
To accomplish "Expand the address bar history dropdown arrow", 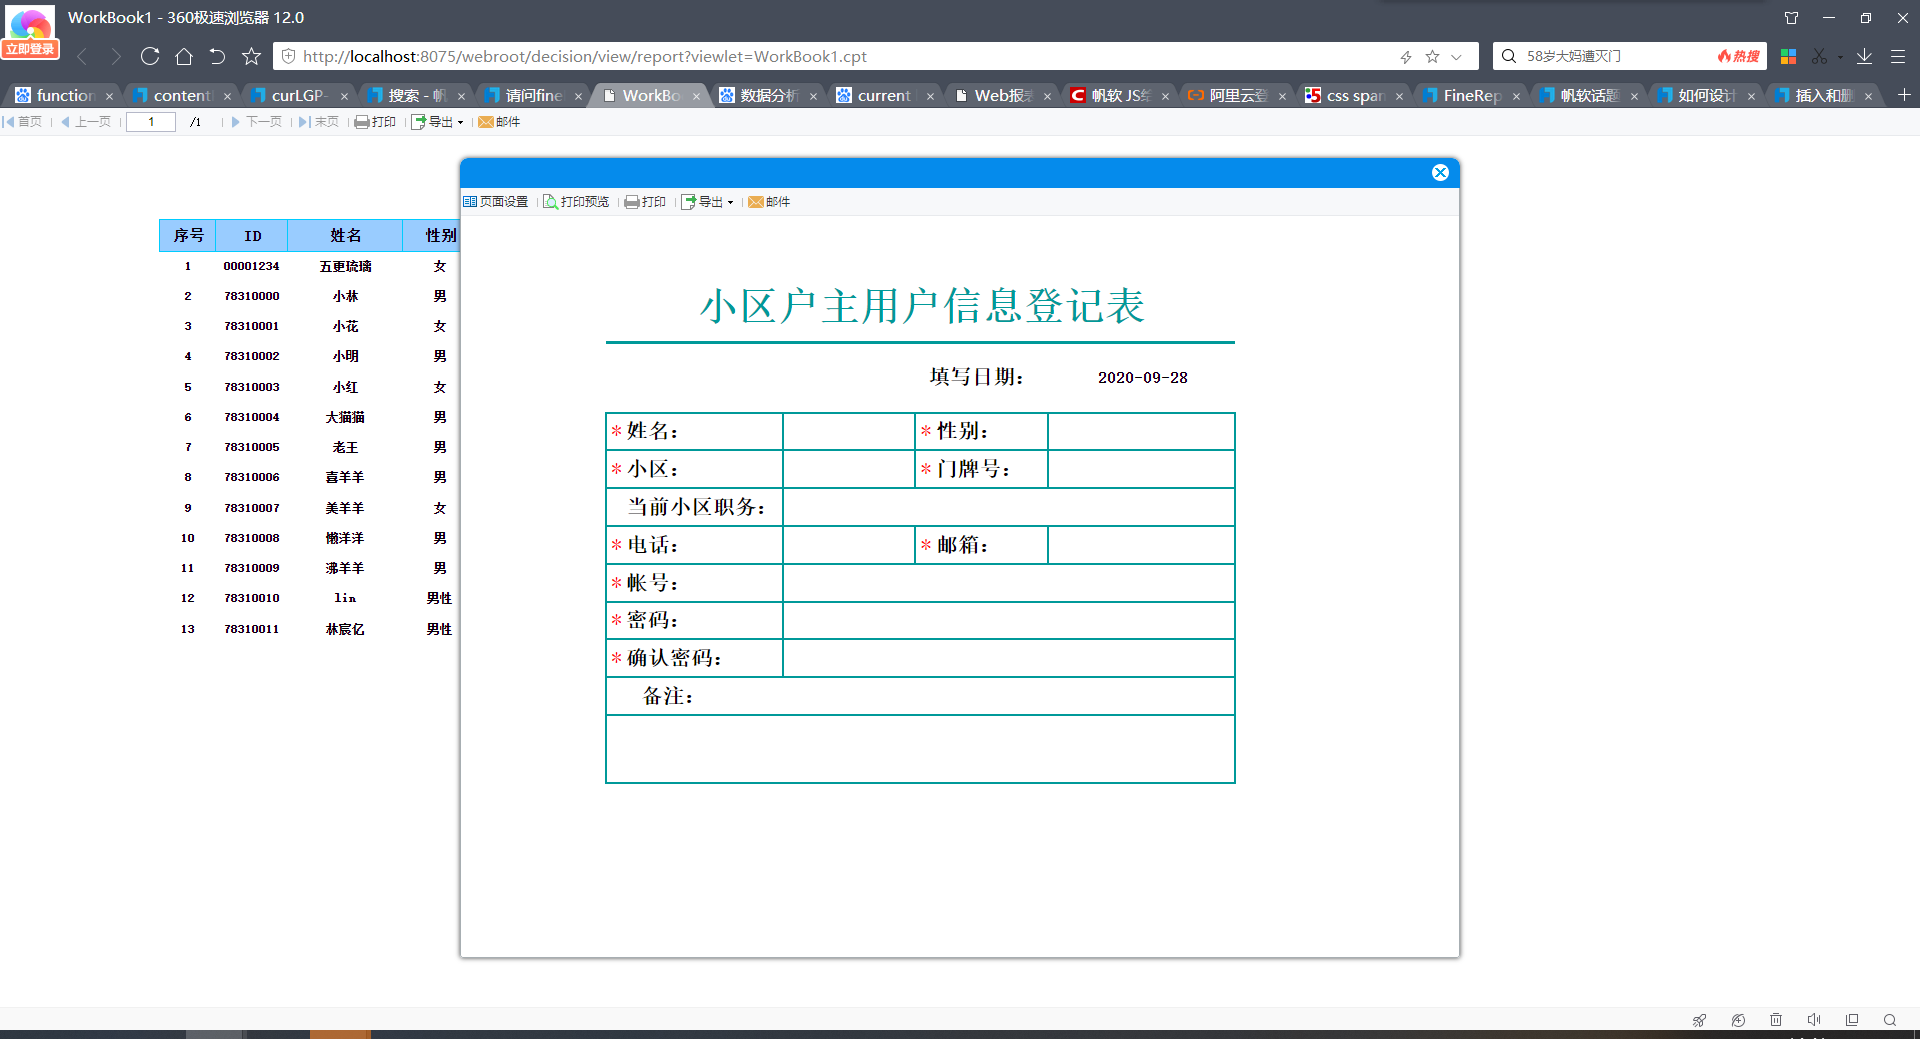I will (1456, 57).
